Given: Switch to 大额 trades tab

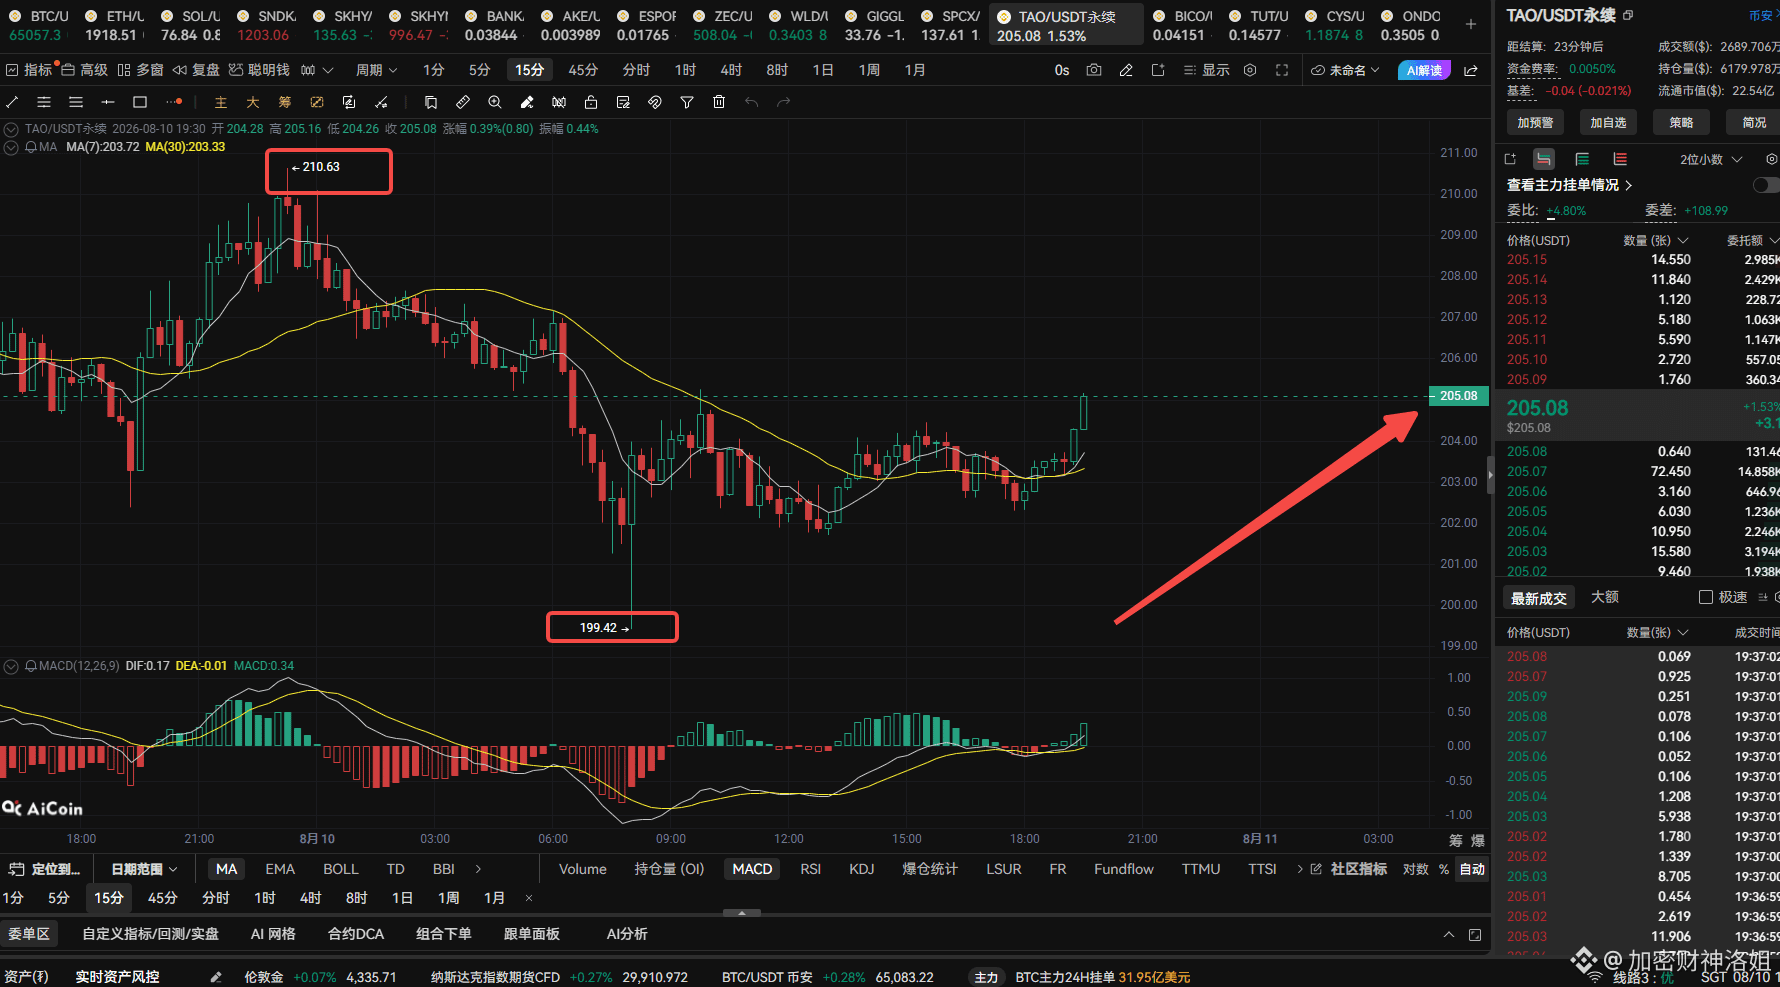Looking at the screenshot, I should pyautogui.click(x=1605, y=597).
